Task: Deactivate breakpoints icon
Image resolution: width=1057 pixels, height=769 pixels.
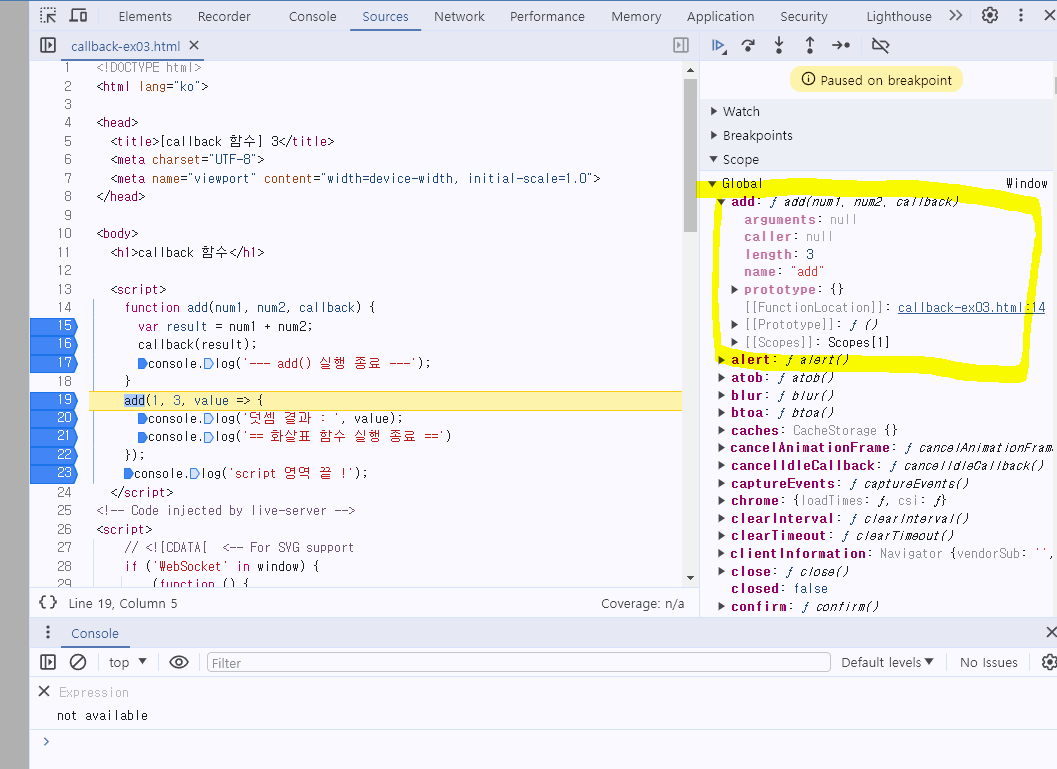Action: [880, 45]
